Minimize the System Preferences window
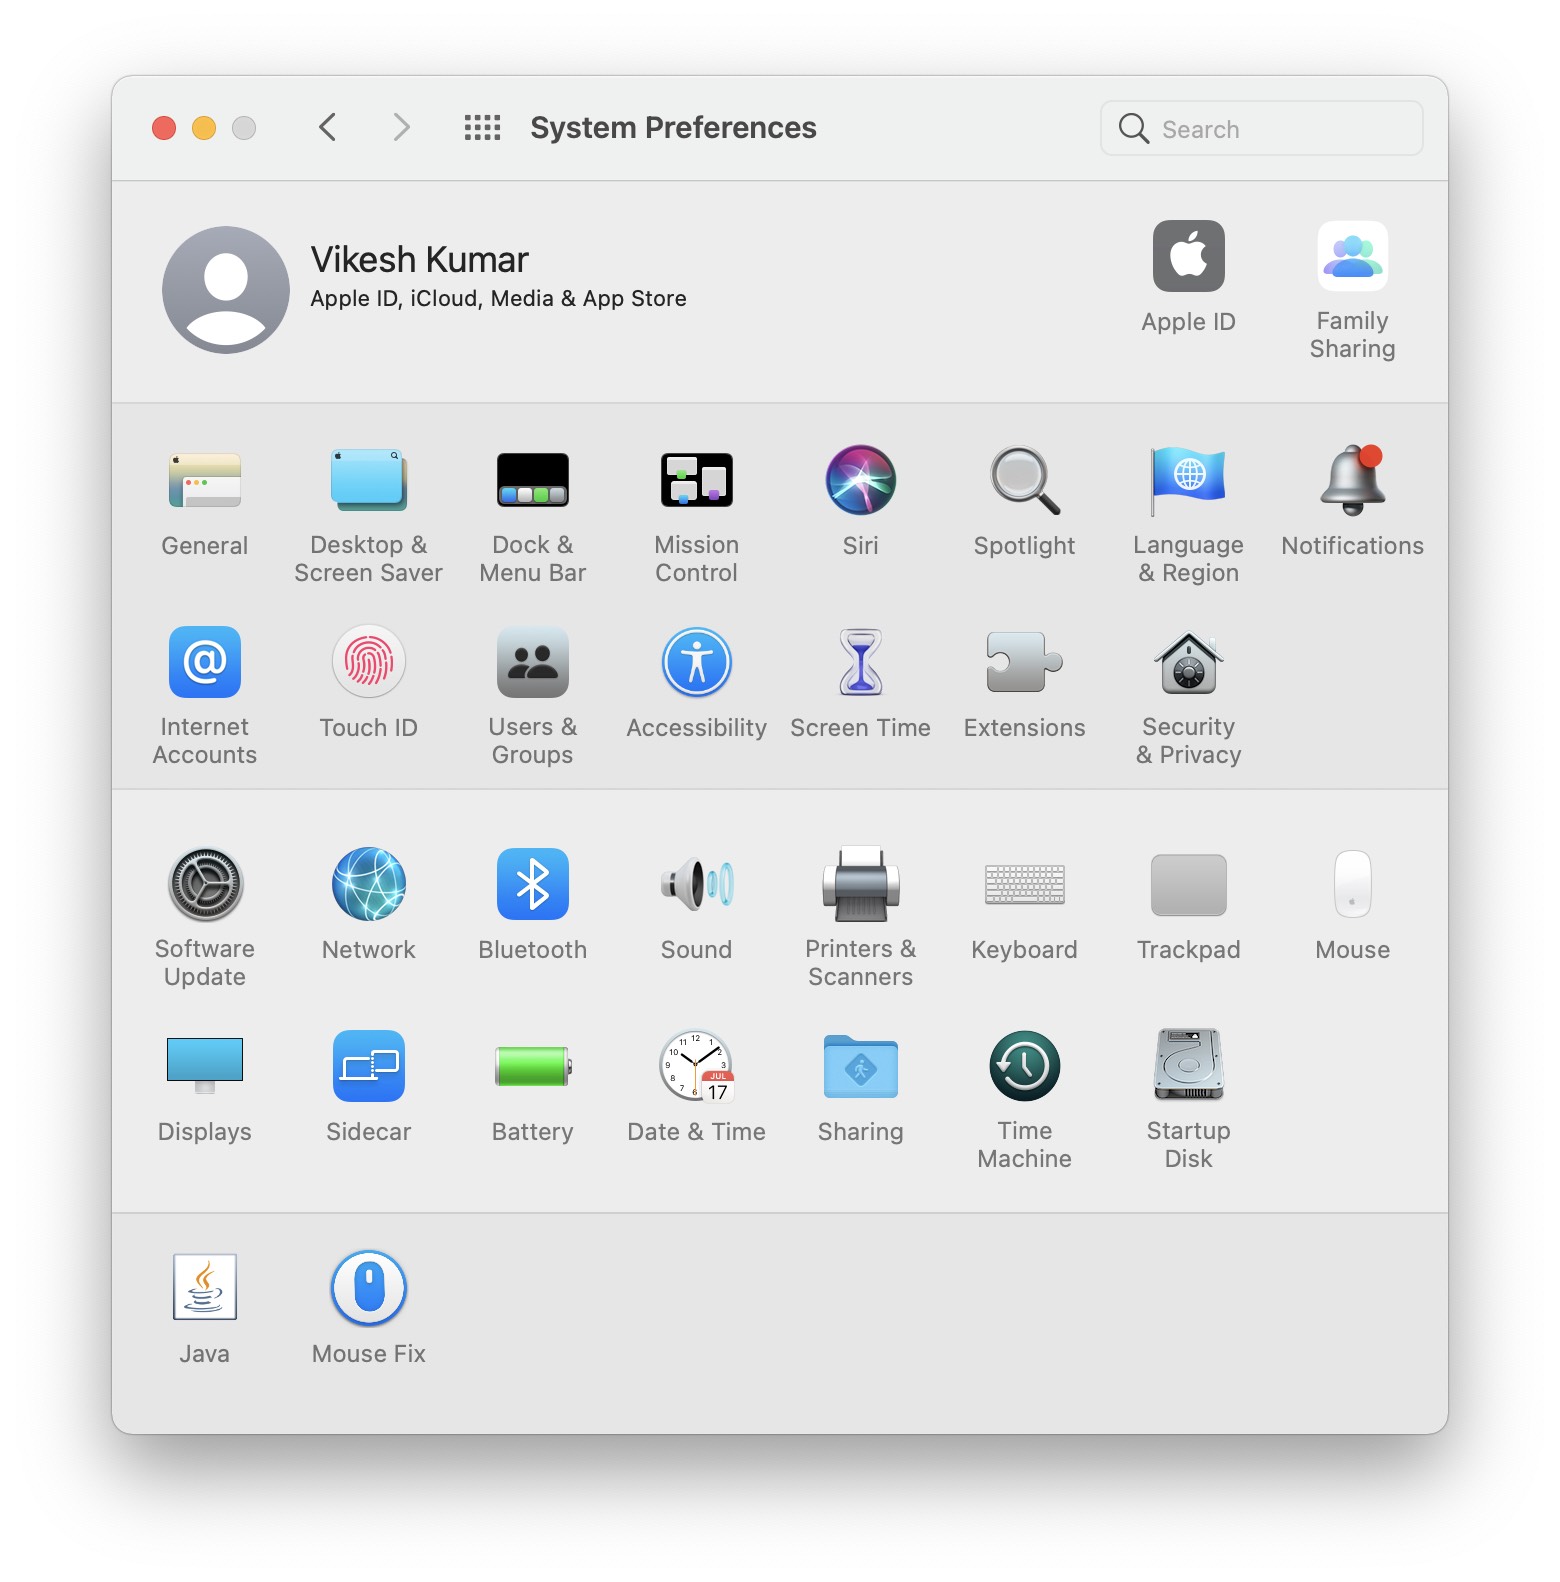 [204, 128]
